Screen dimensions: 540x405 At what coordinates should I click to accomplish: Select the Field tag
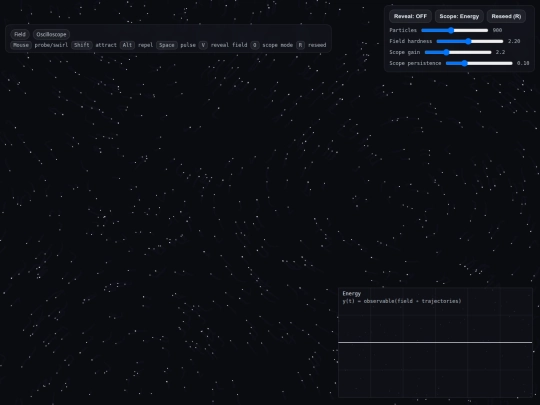(x=20, y=34)
